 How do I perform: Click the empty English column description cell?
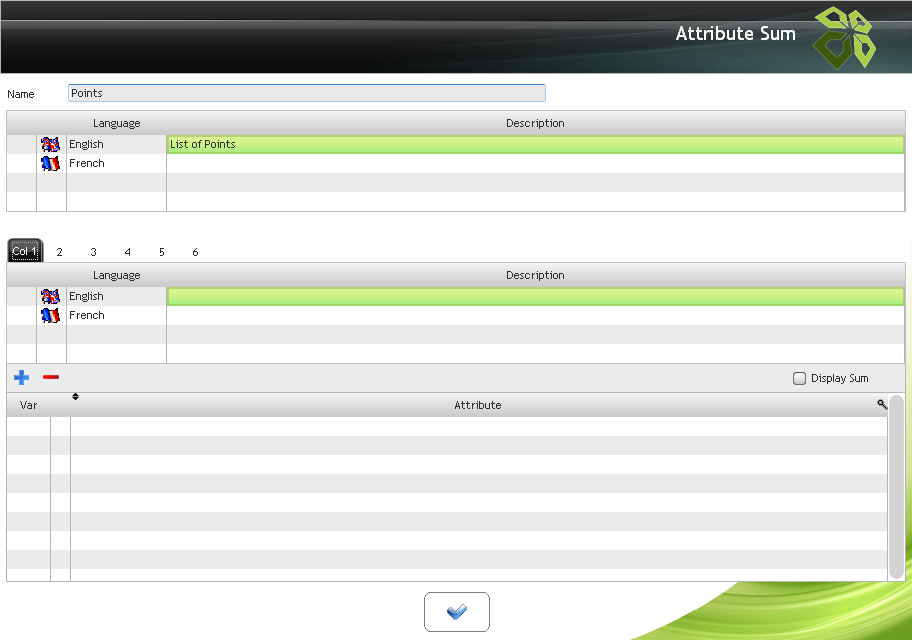(535, 296)
